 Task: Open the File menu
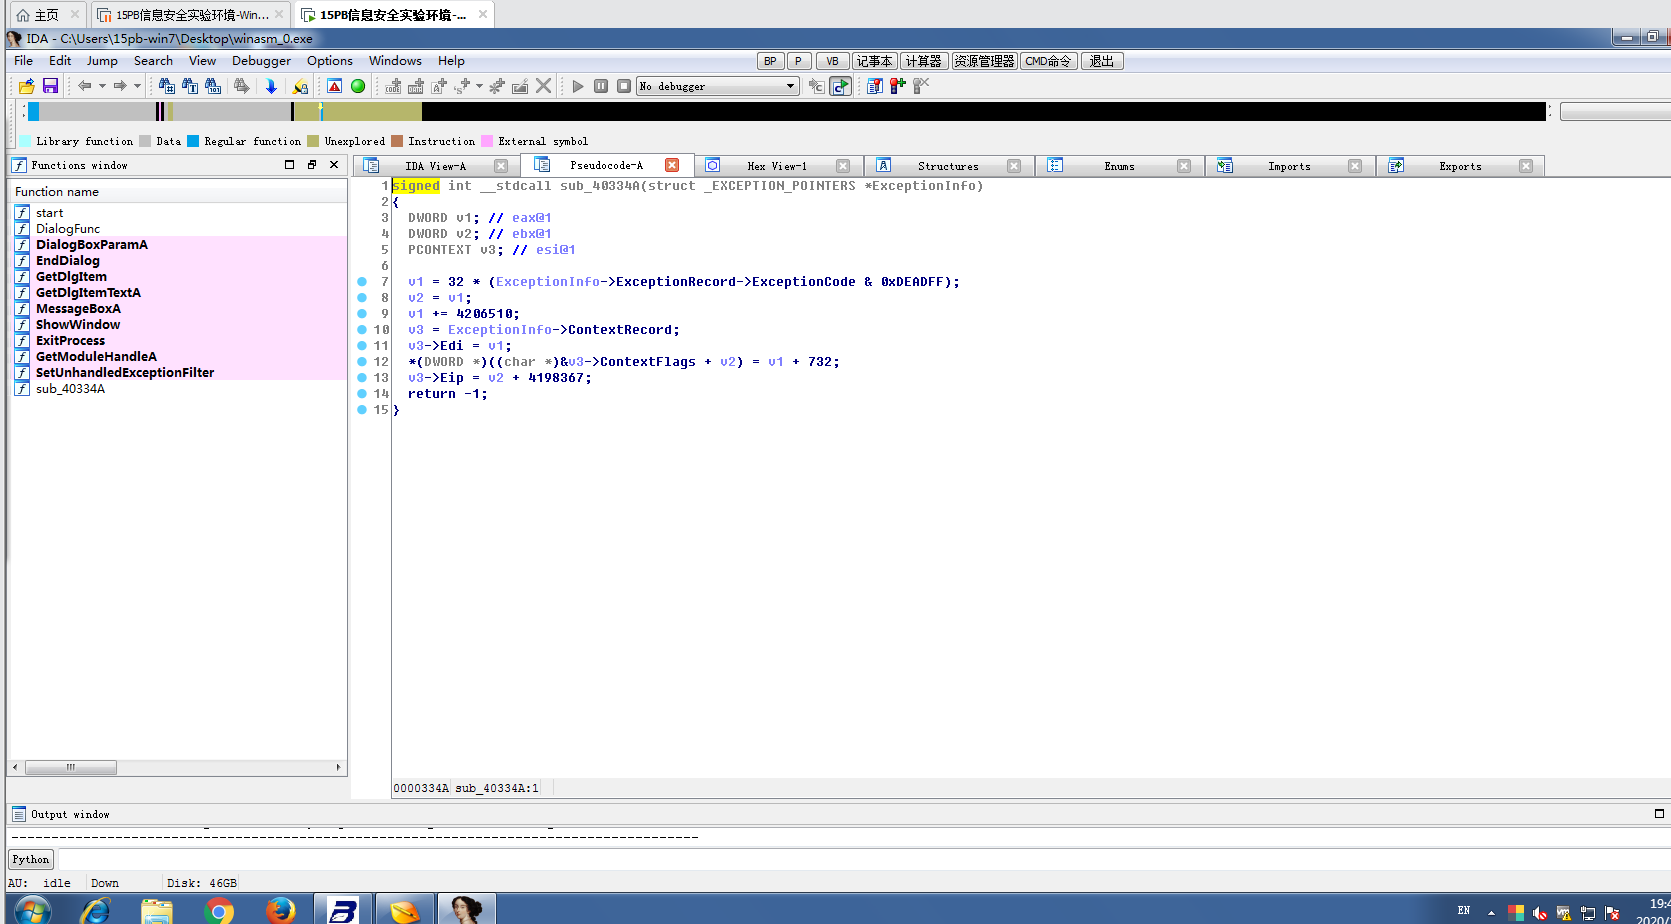[x=23, y=61]
